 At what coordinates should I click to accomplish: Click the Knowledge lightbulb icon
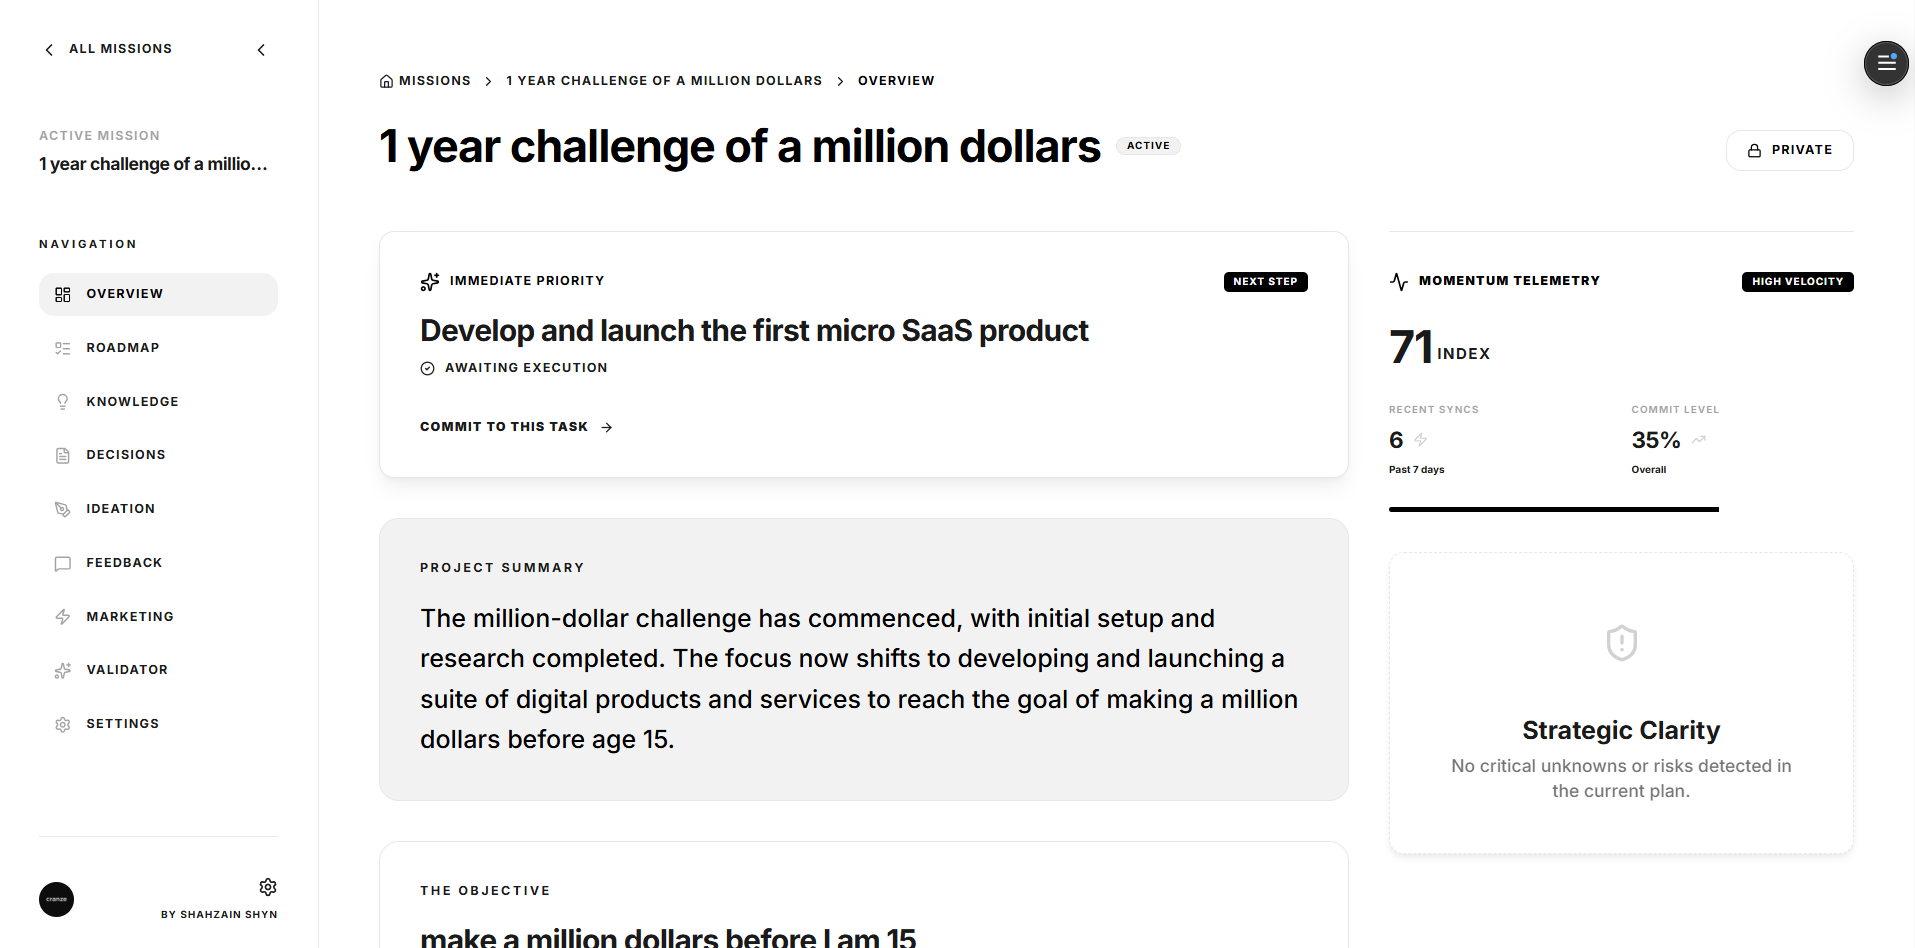(63, 402)
